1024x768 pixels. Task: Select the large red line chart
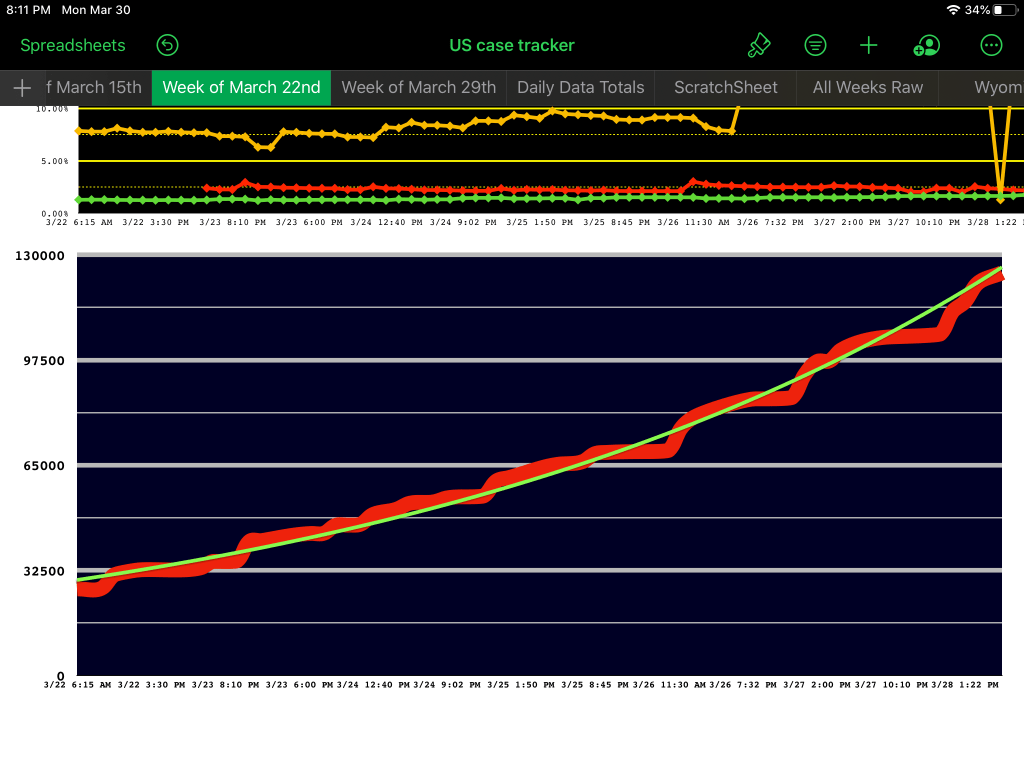click(x=540, y=465)
